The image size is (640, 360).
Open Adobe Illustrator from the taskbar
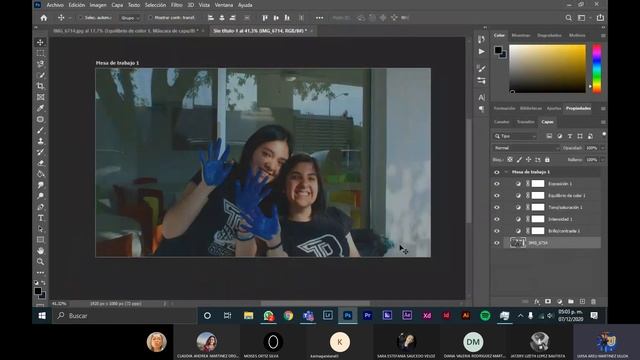click(x=465, y=316)
